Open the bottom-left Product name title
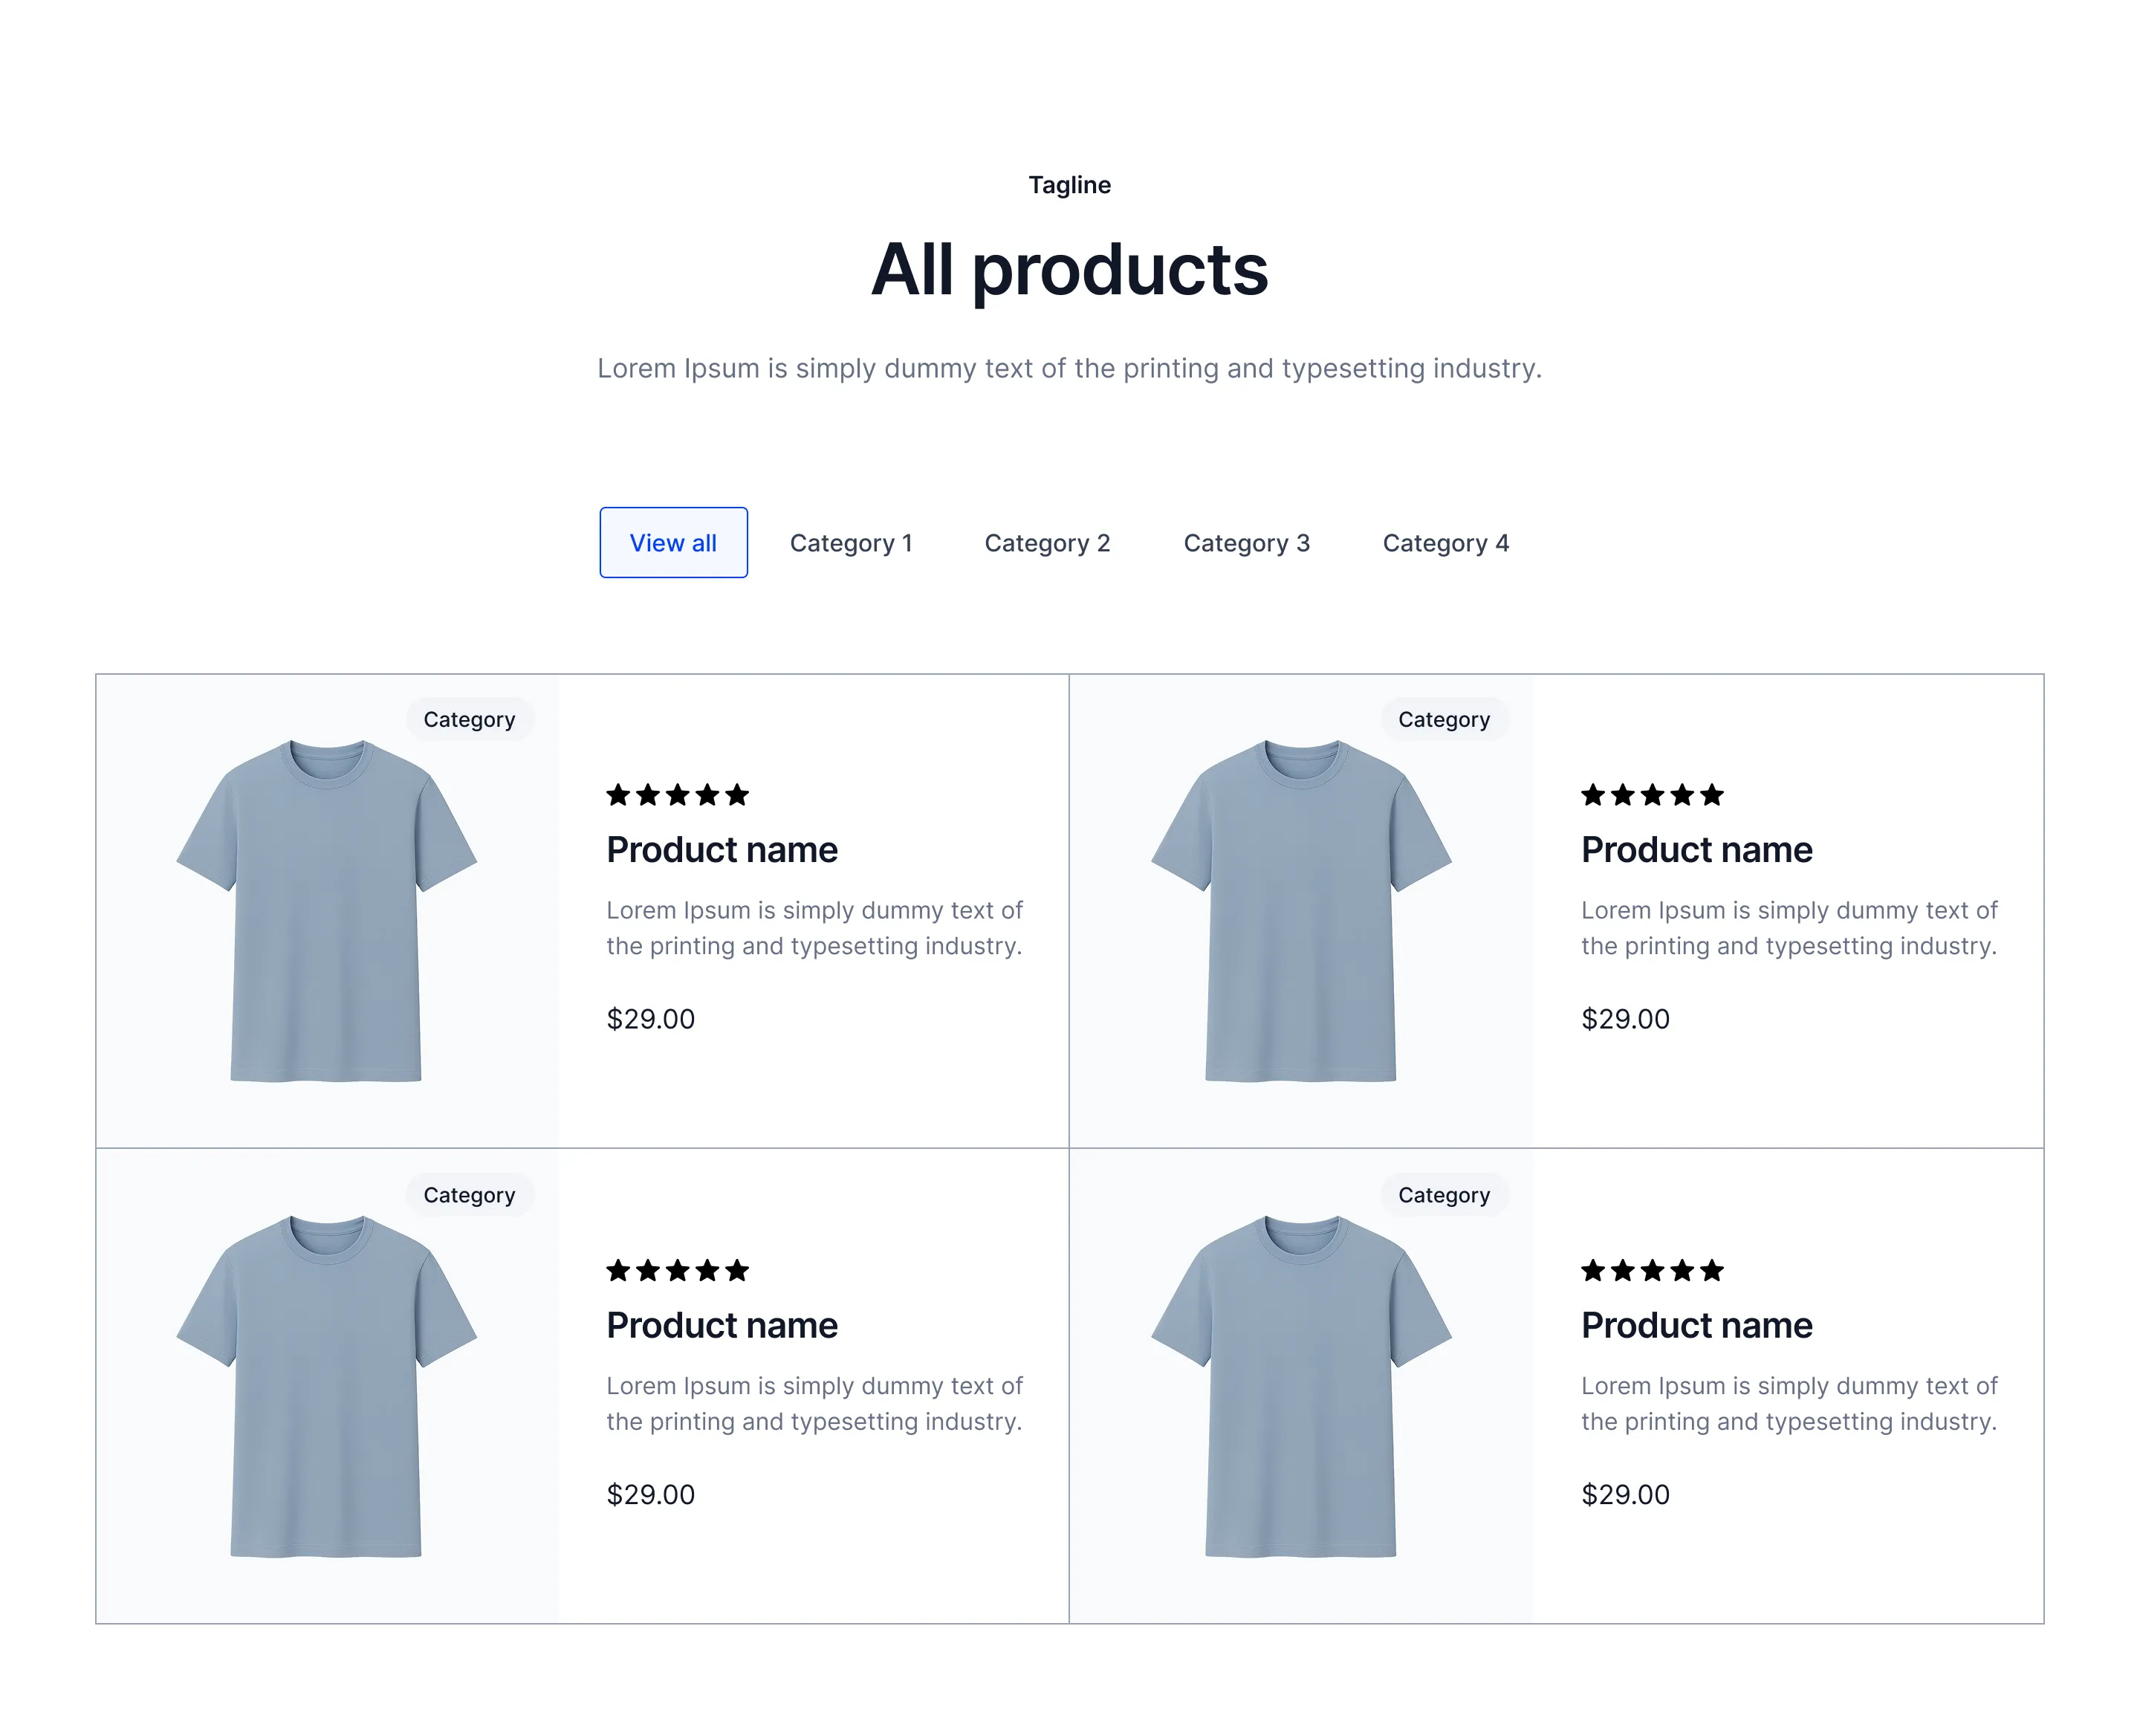This screenshot has width=2140, height=1736. click(722, 1325)
